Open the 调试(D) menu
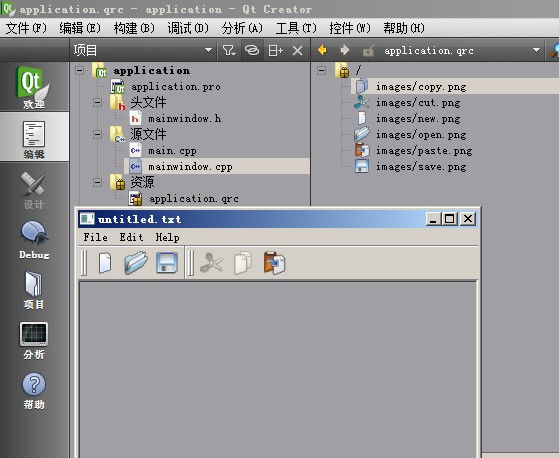This screenshot has width=559, height=458. point(188,28)
